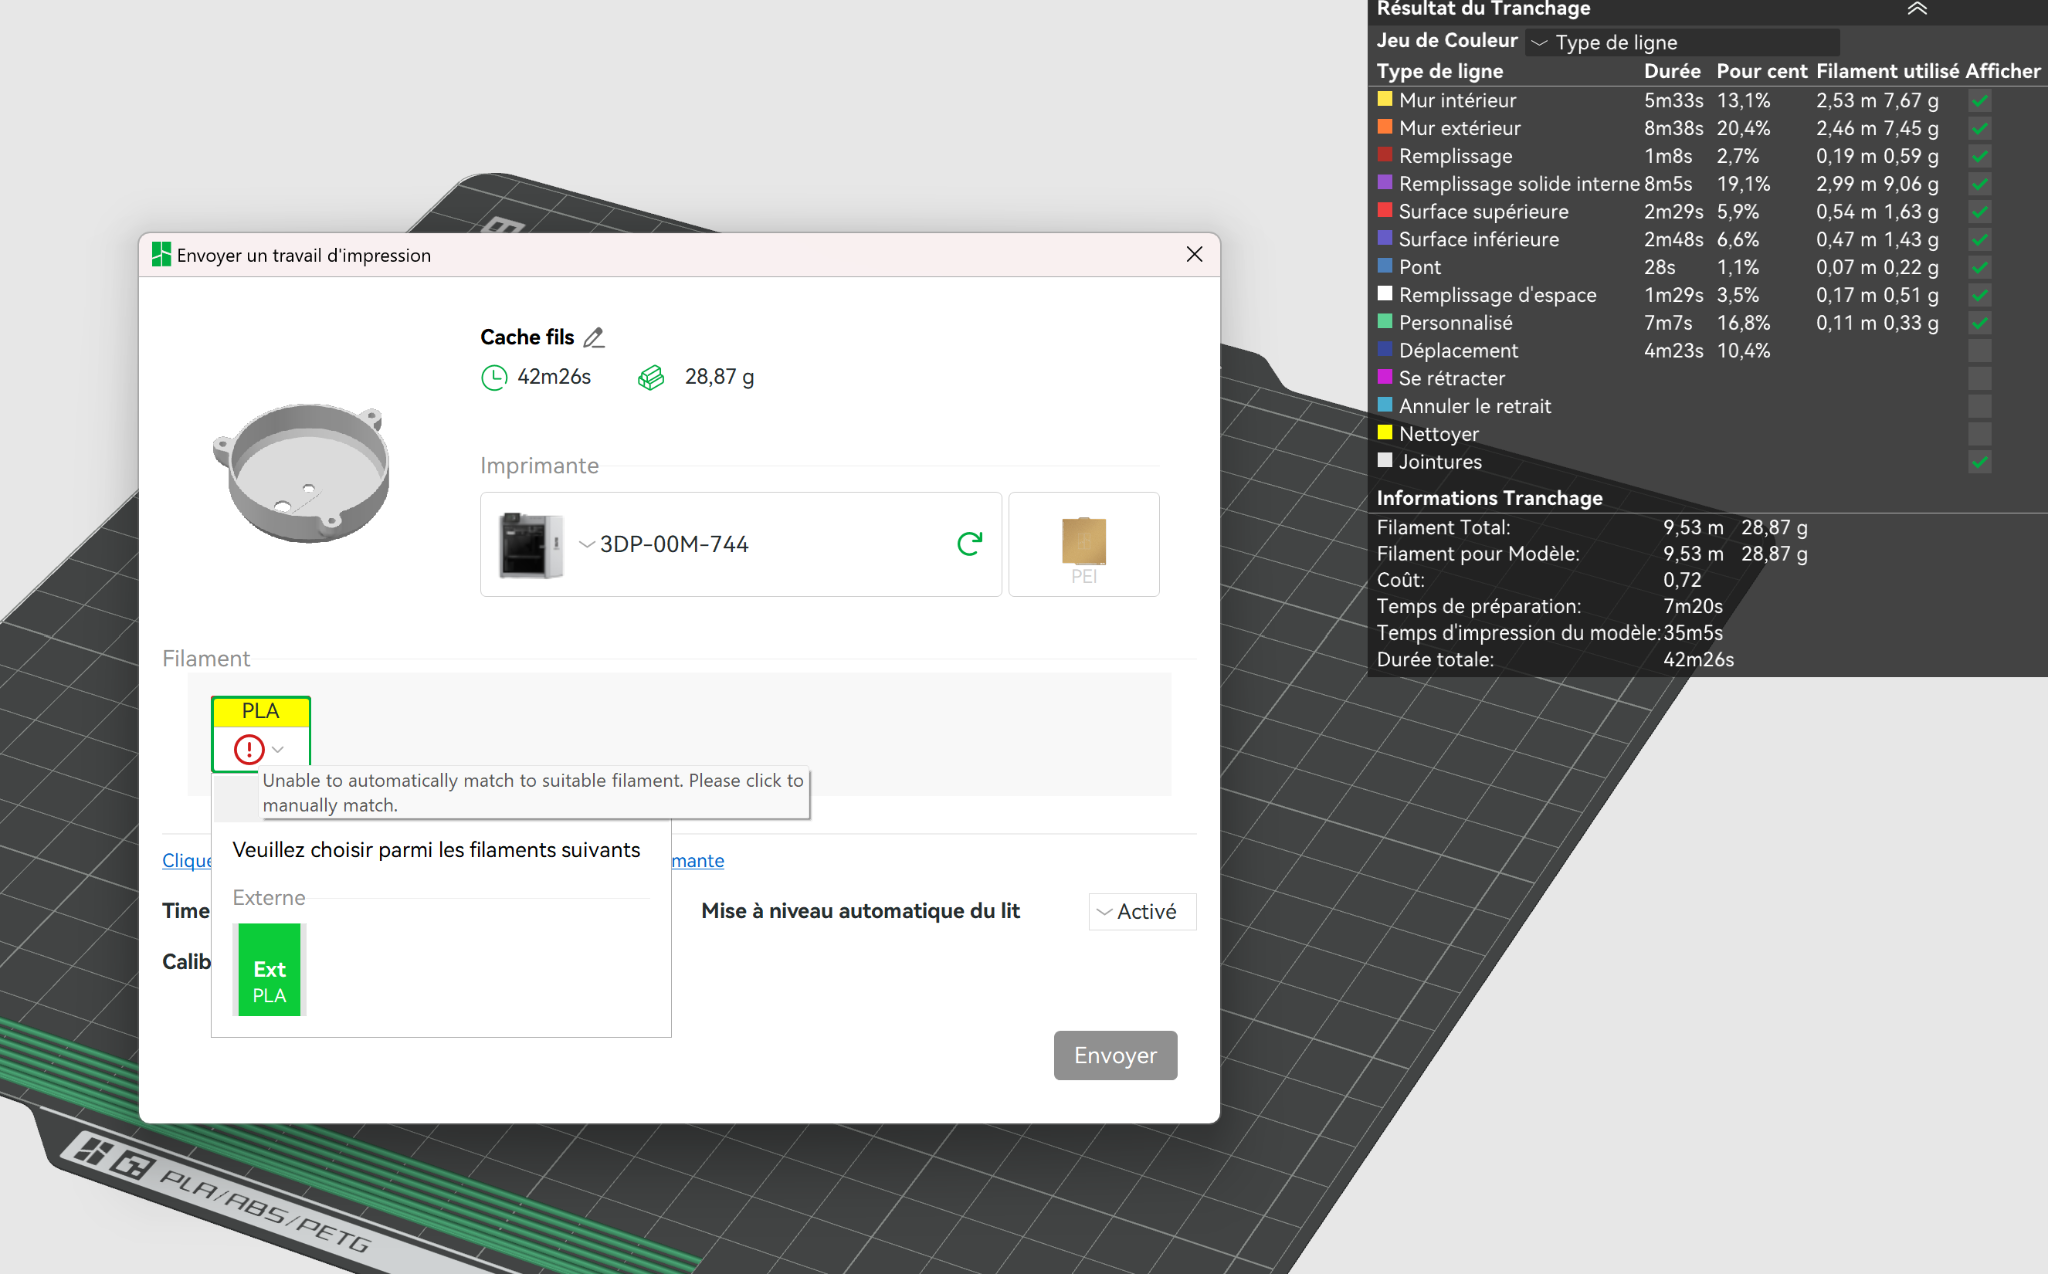Image resolution: width=2048 pixels, height=1274 pixels.
Task: Collapse the Résultat du Tranchage panel
Action: click(x=1916, y=9)
